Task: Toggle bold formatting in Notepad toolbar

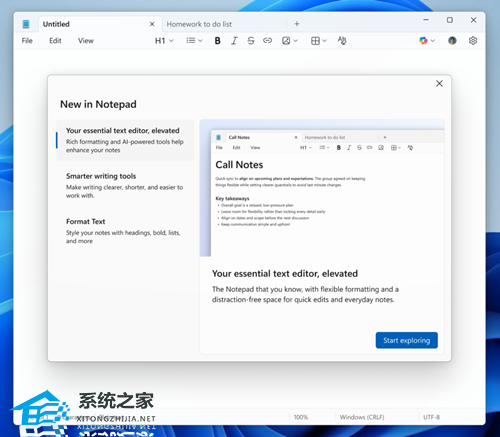Action: pos(217,41)
